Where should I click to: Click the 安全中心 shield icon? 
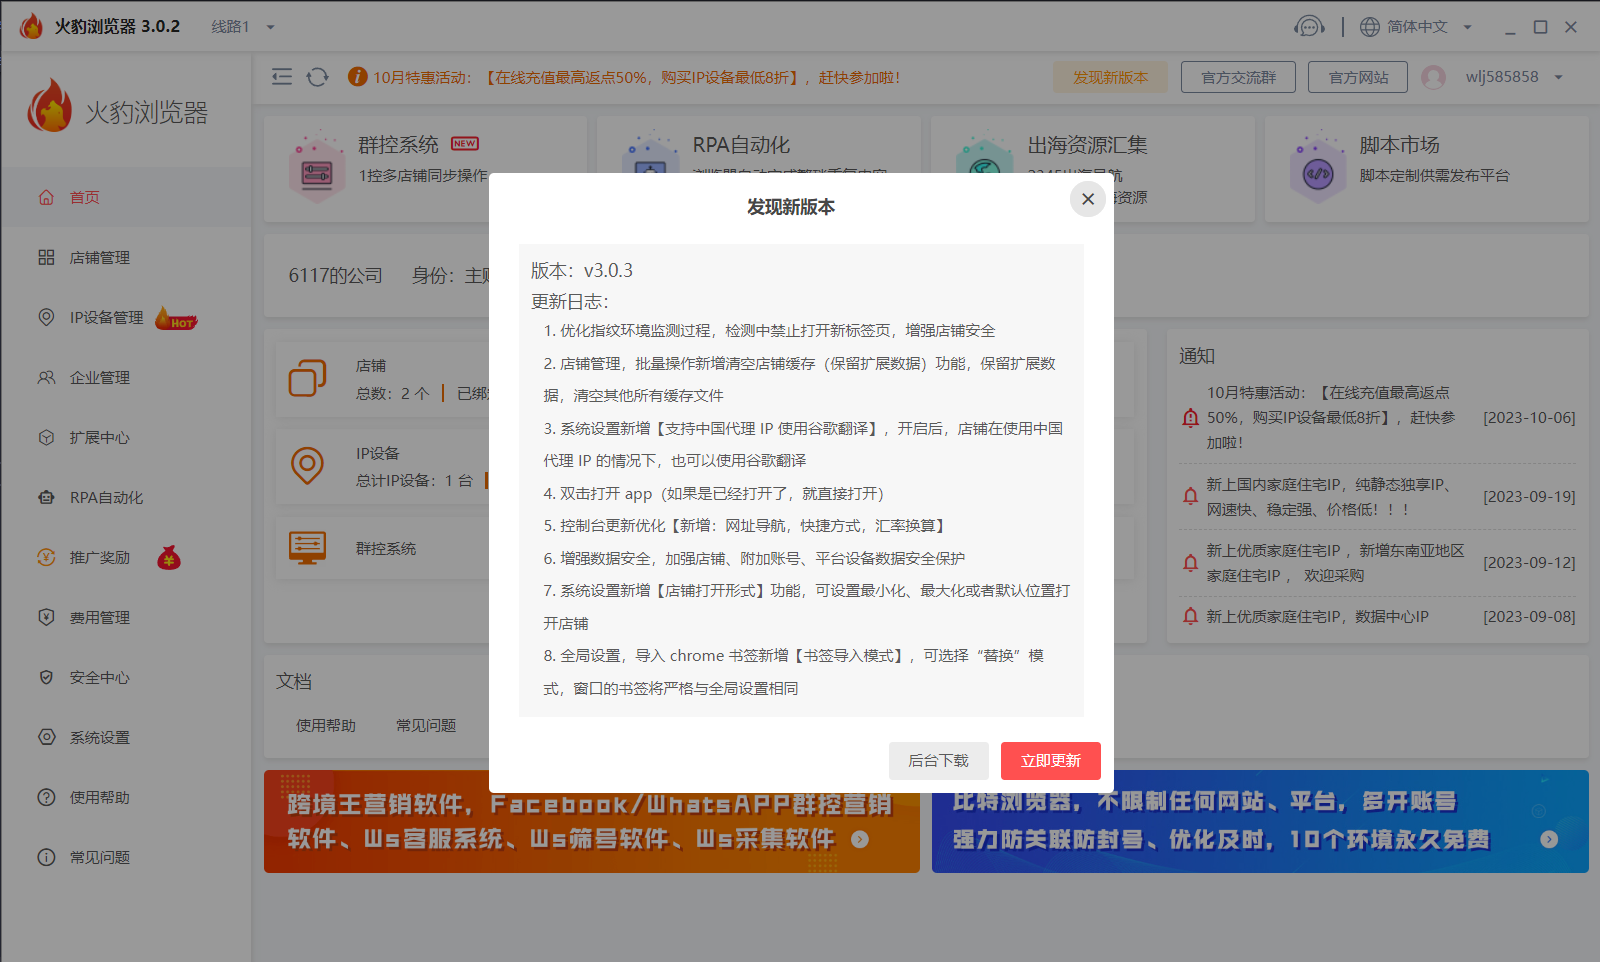(x=46, y=677)
